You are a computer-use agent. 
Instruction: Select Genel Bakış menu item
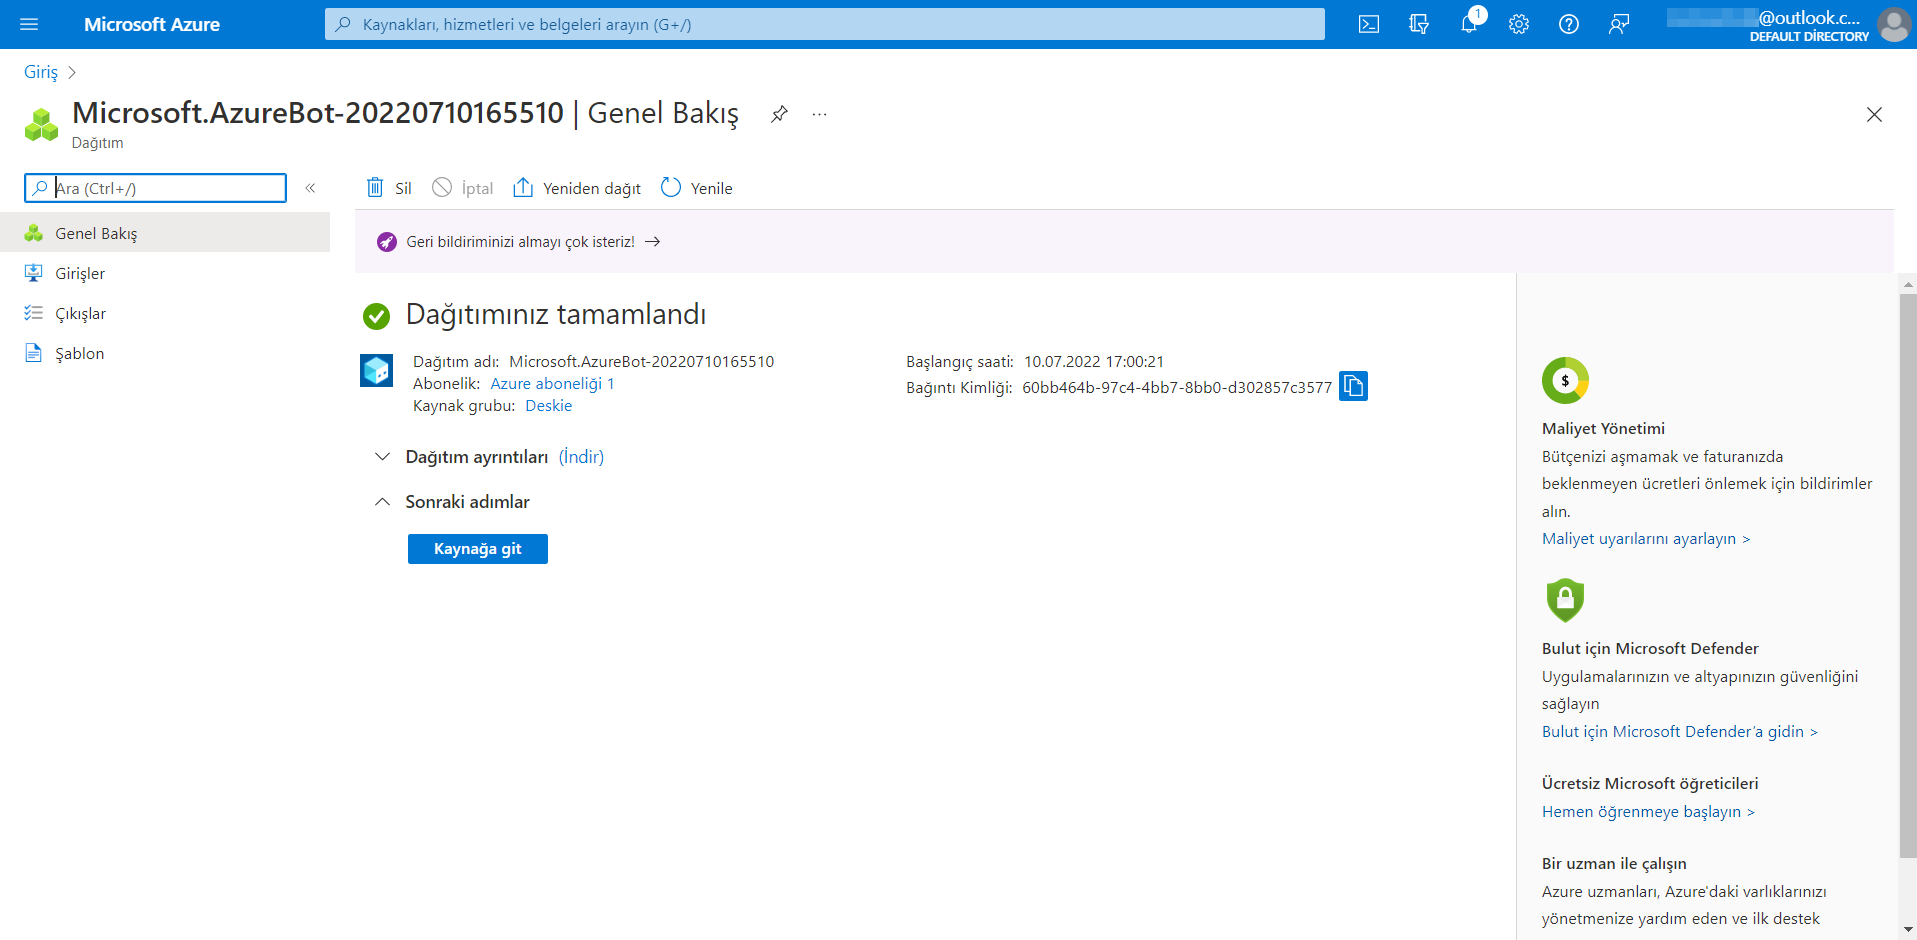pos(165,233)
